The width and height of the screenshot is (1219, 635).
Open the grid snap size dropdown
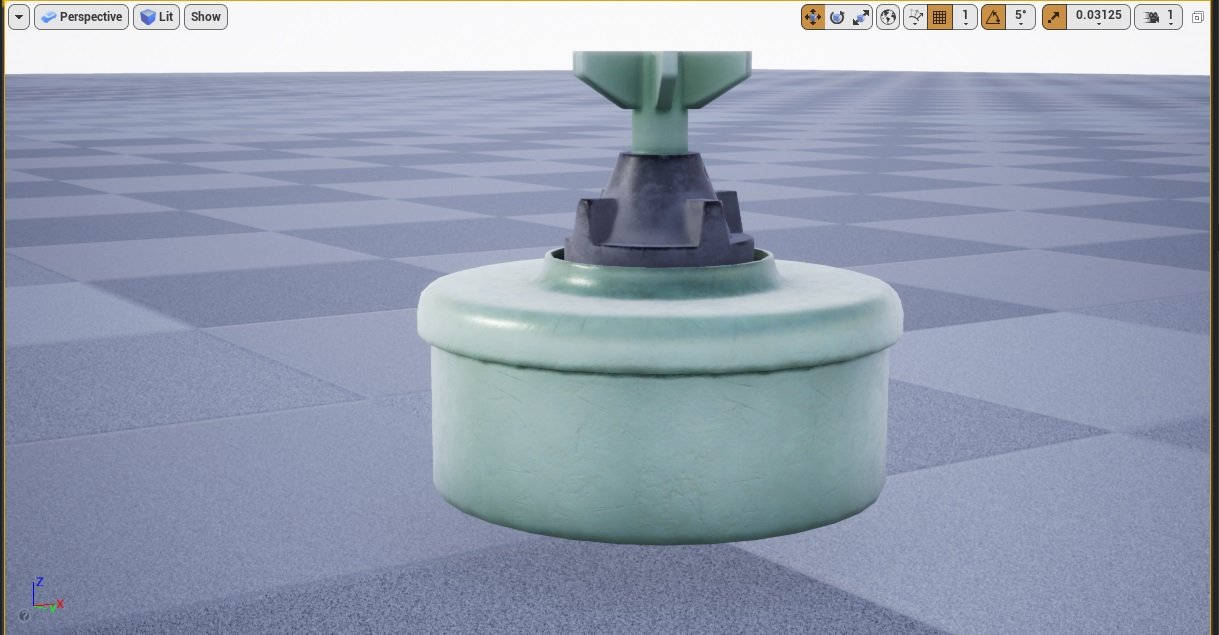point(965,17)
